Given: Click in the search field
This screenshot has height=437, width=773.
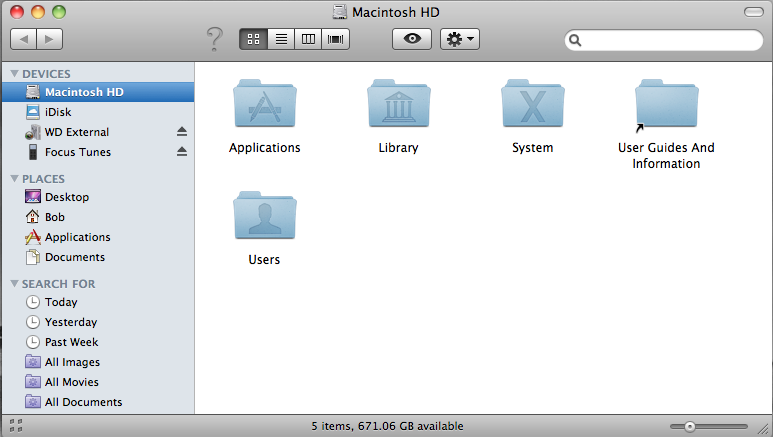Looking at the screenshot, I should 664,40.
